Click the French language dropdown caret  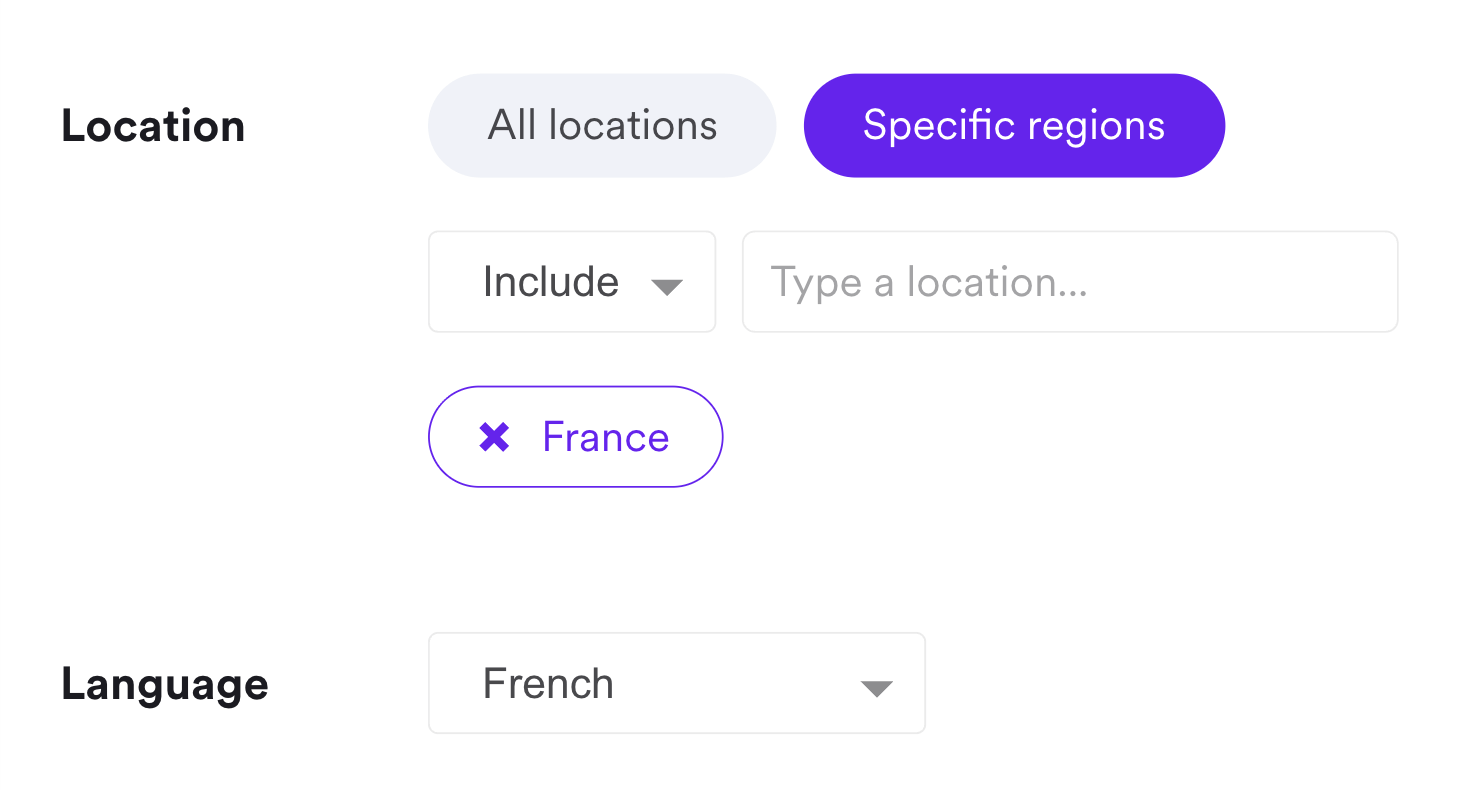(x=876, y=688)
